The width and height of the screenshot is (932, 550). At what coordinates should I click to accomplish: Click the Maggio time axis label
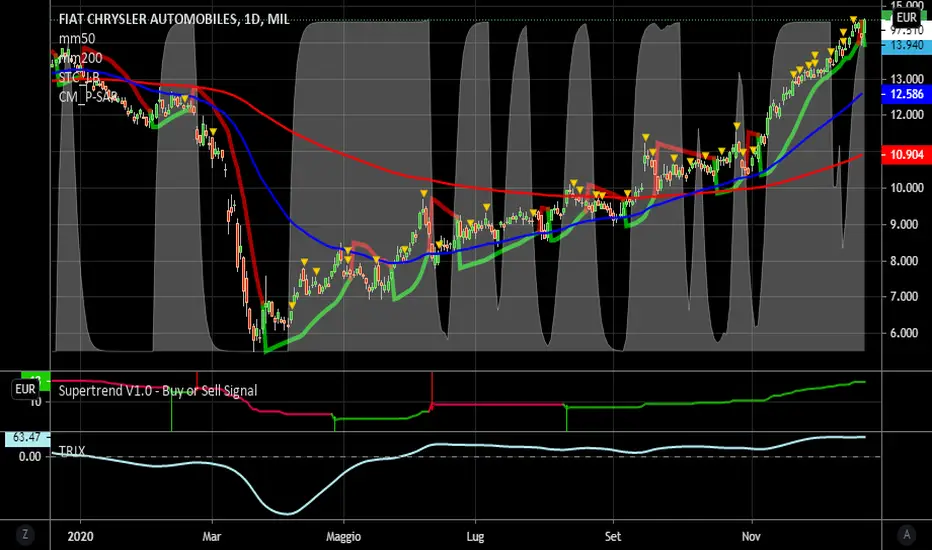(344, 537)
